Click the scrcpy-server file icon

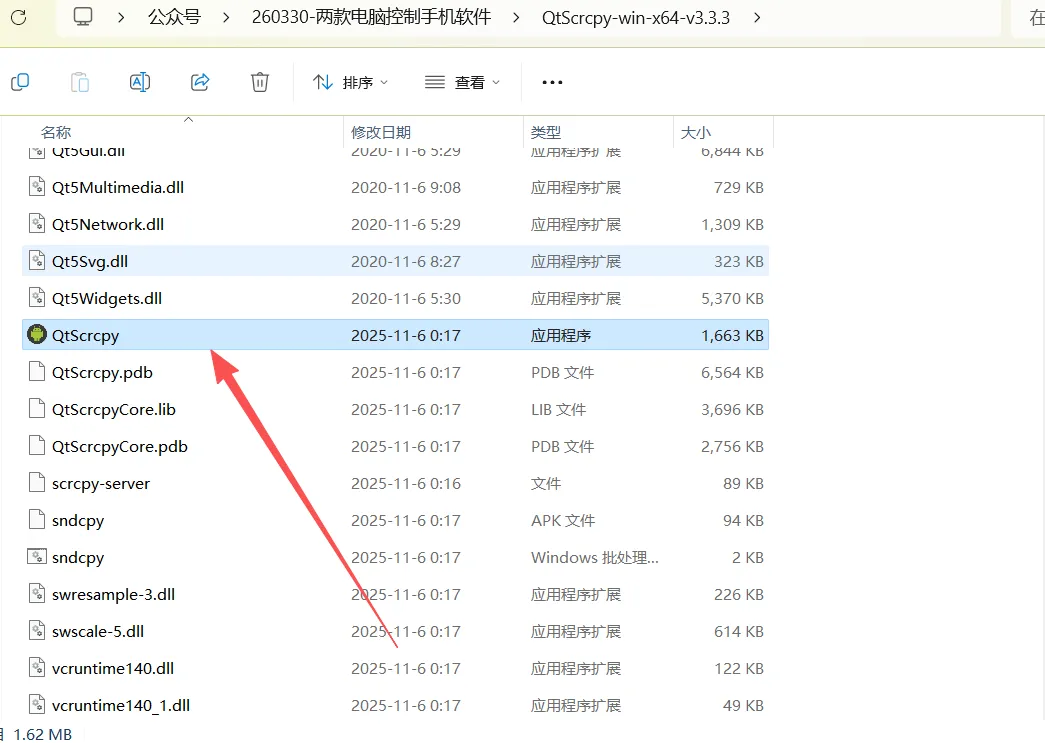tap(37, 482)
